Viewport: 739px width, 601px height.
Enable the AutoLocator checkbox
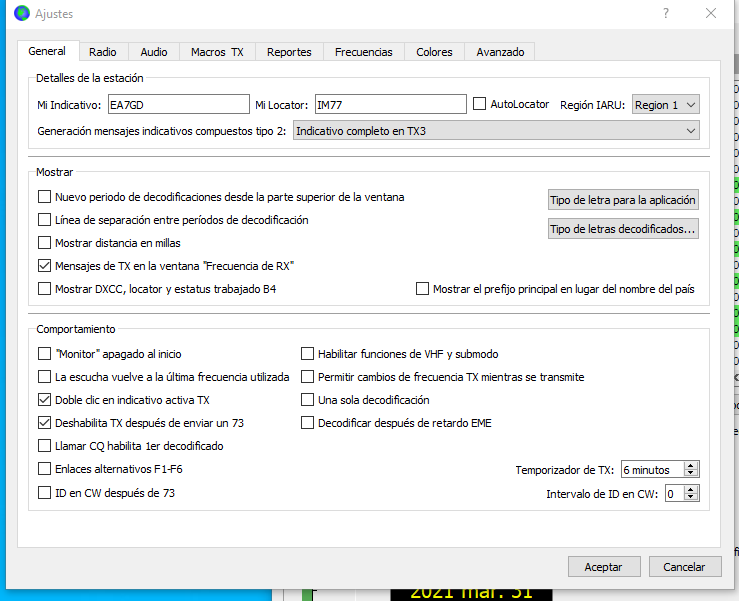point(480,104)
